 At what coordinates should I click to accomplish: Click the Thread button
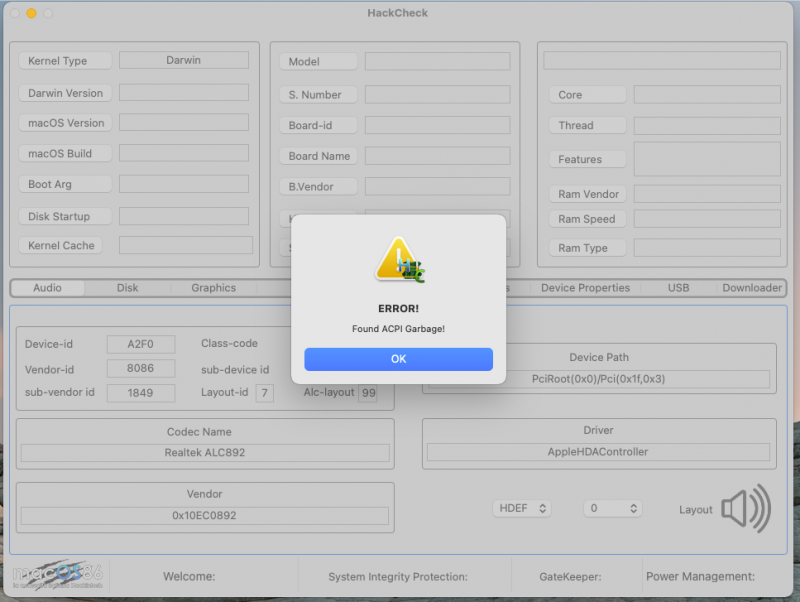(587, 126)
